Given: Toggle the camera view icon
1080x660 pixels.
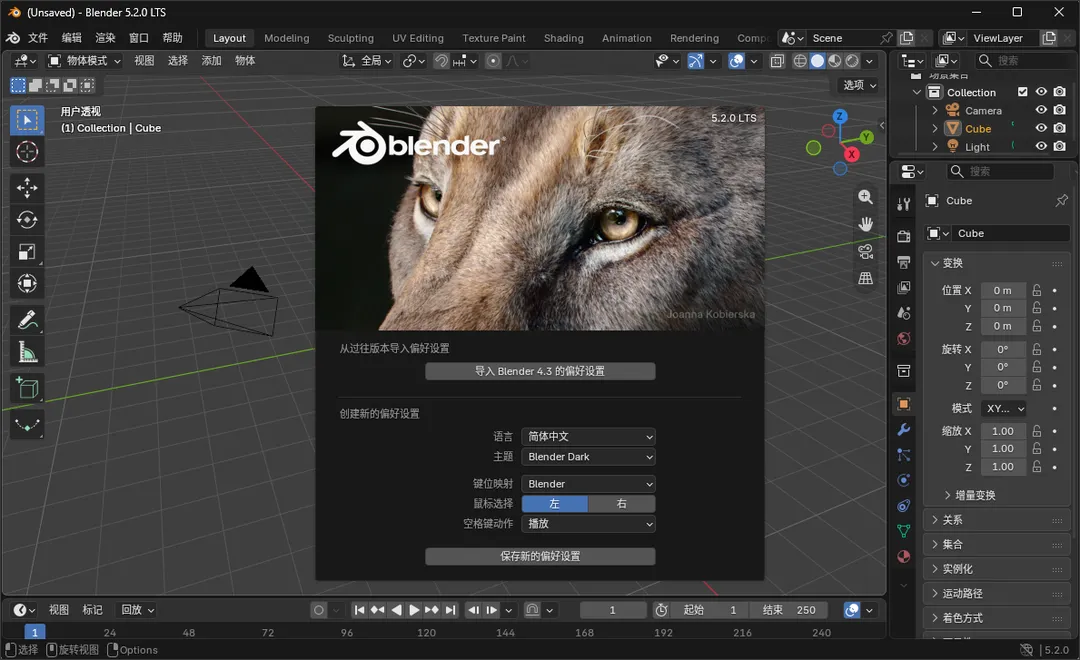Looking at the screenshot, I should coord(865,251).
